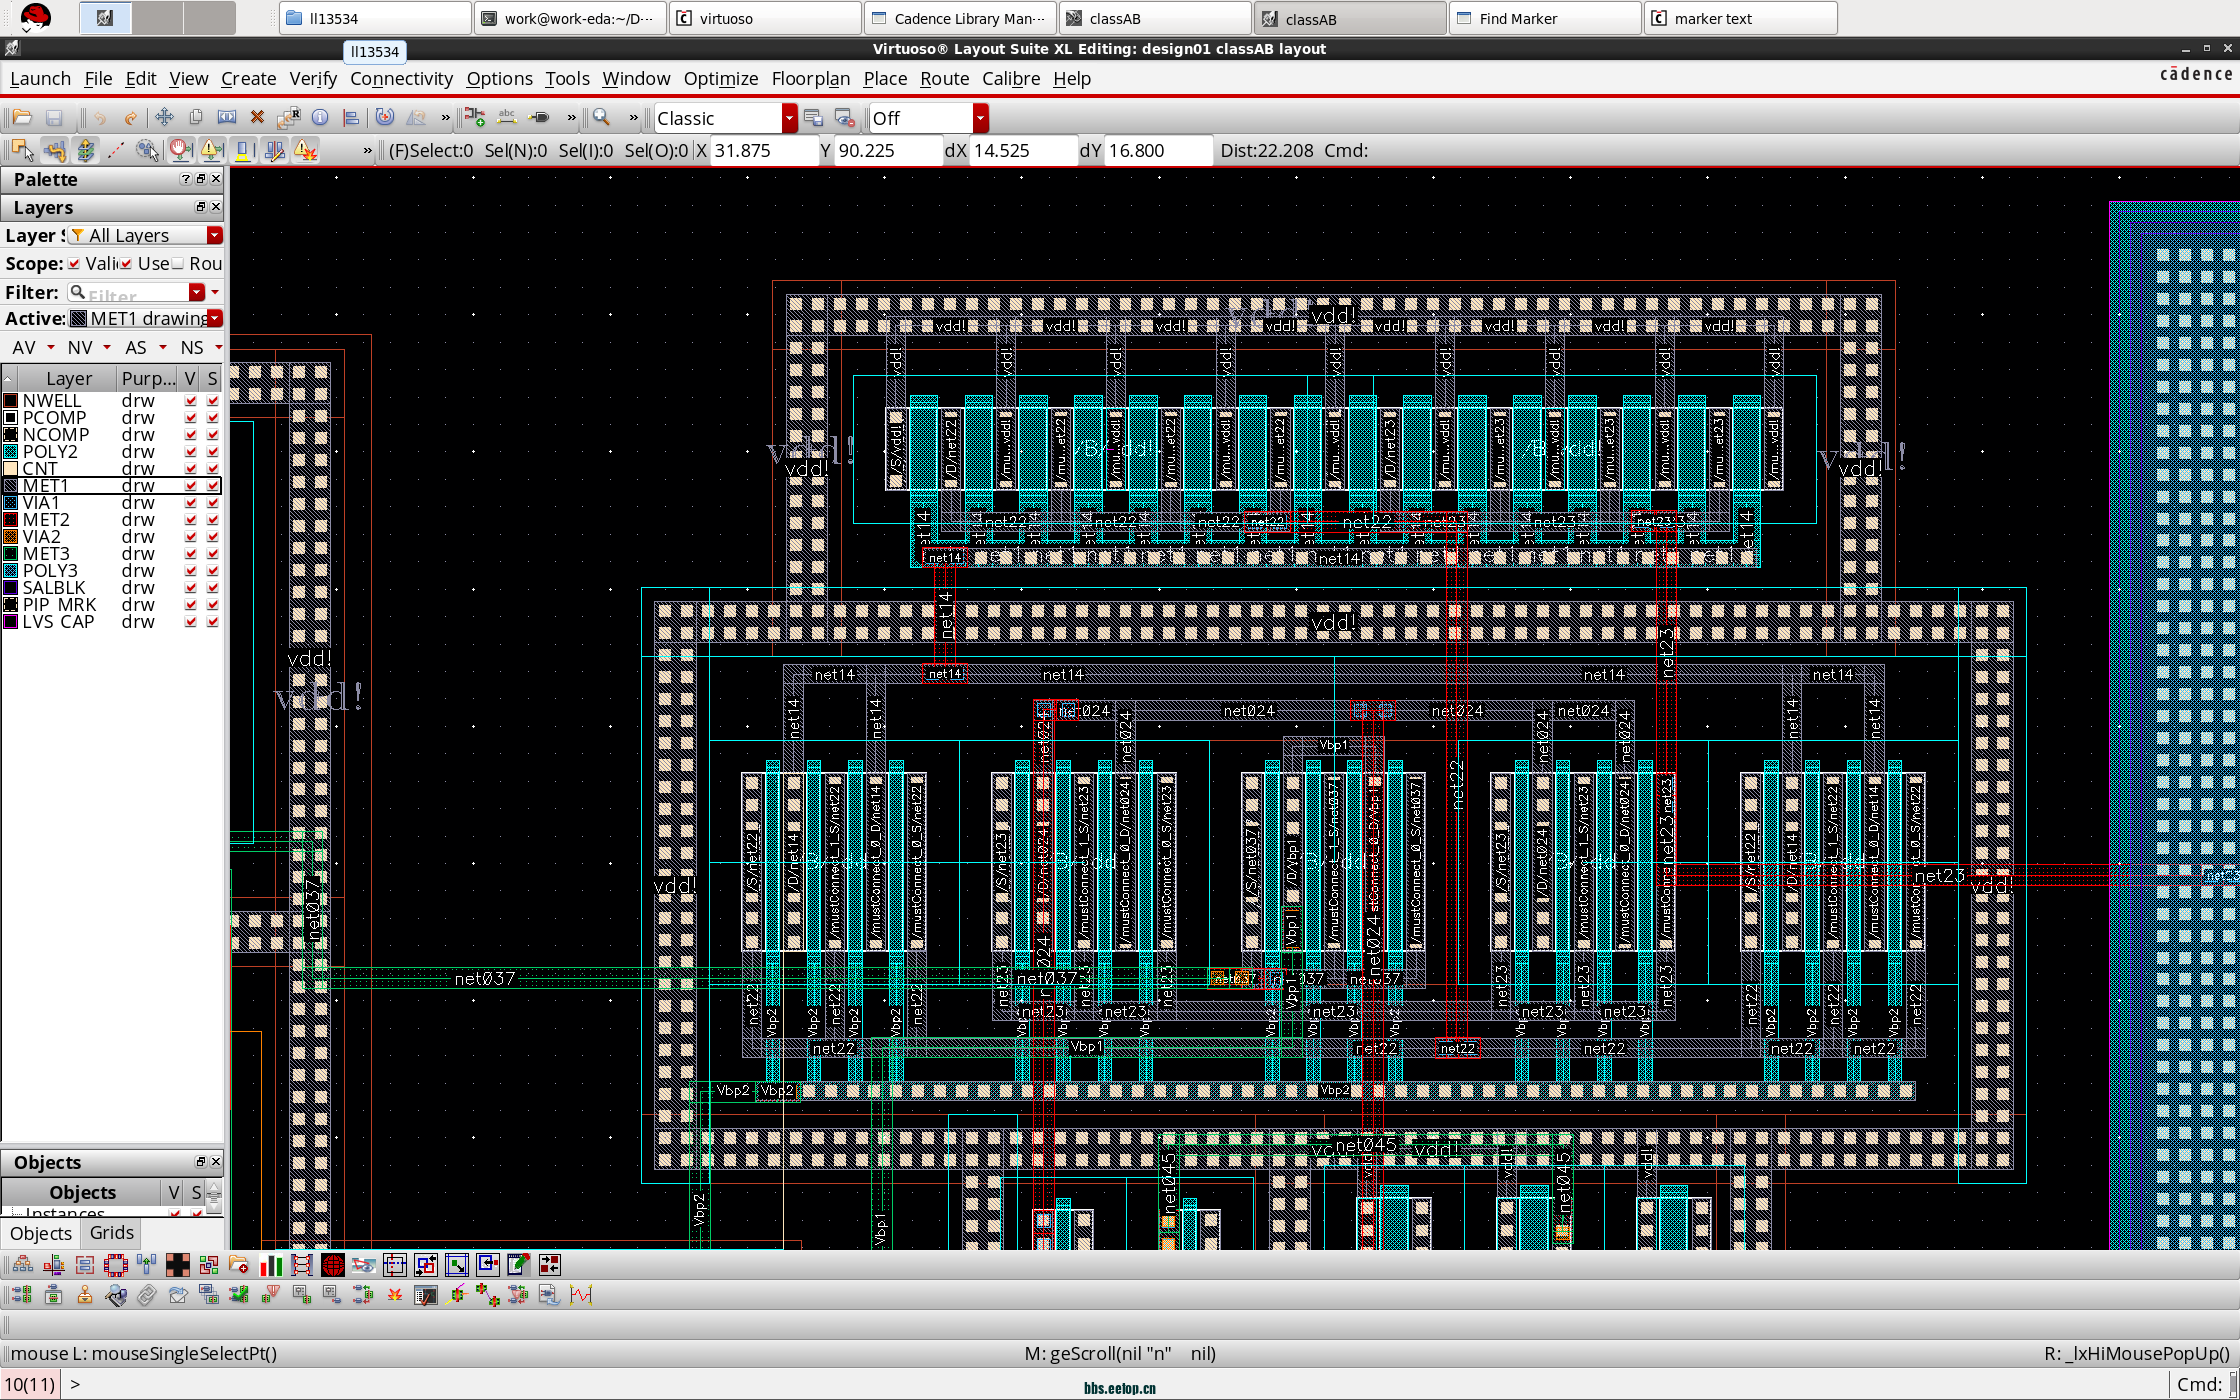This screenshot has height=1400, width=2240.
Task: Open the Classic workspace dropdown
Action: [x=789, y=118]
